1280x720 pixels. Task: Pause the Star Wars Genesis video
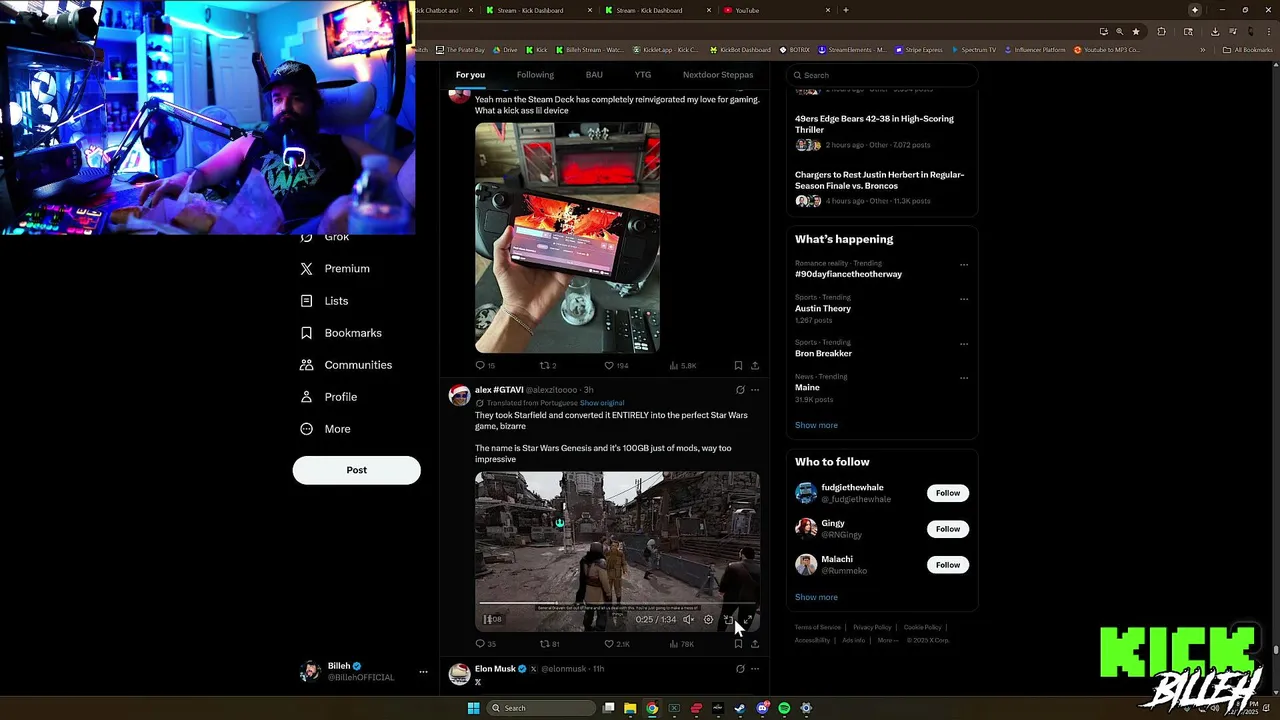[486, 619]
